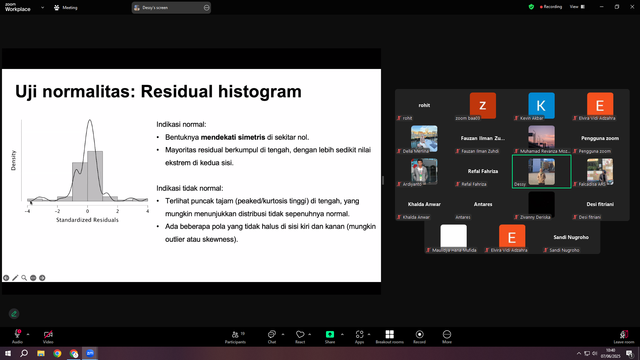Select Fauzan Ilman Zuhdi participant tile
The image size is (640, 360).
(483, 139)
